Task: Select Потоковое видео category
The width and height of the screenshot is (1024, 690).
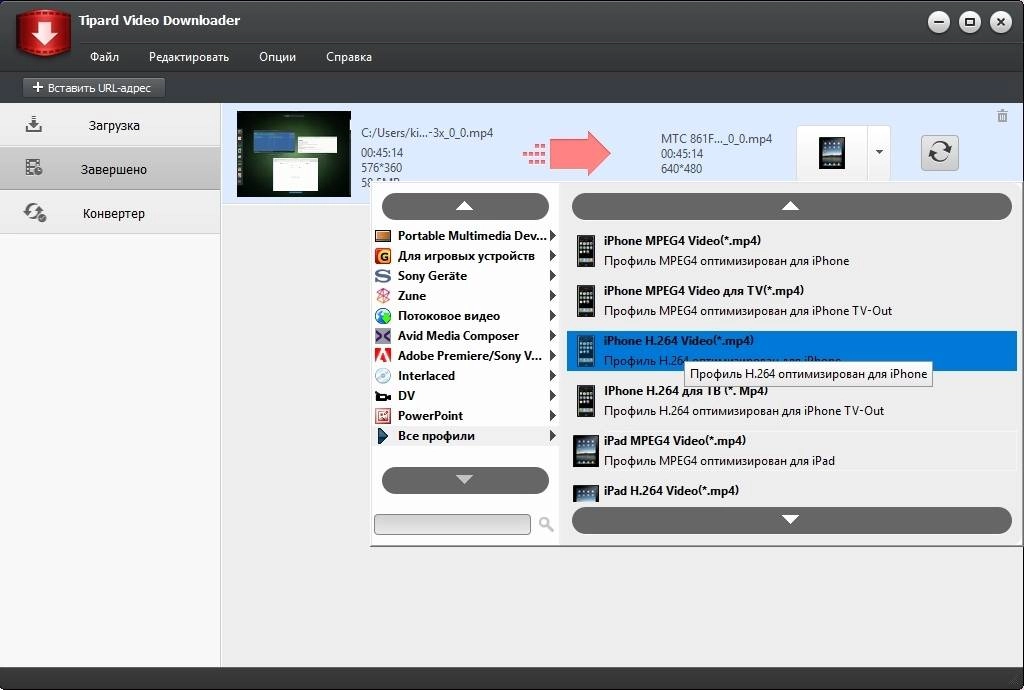Action: point(465,316)
